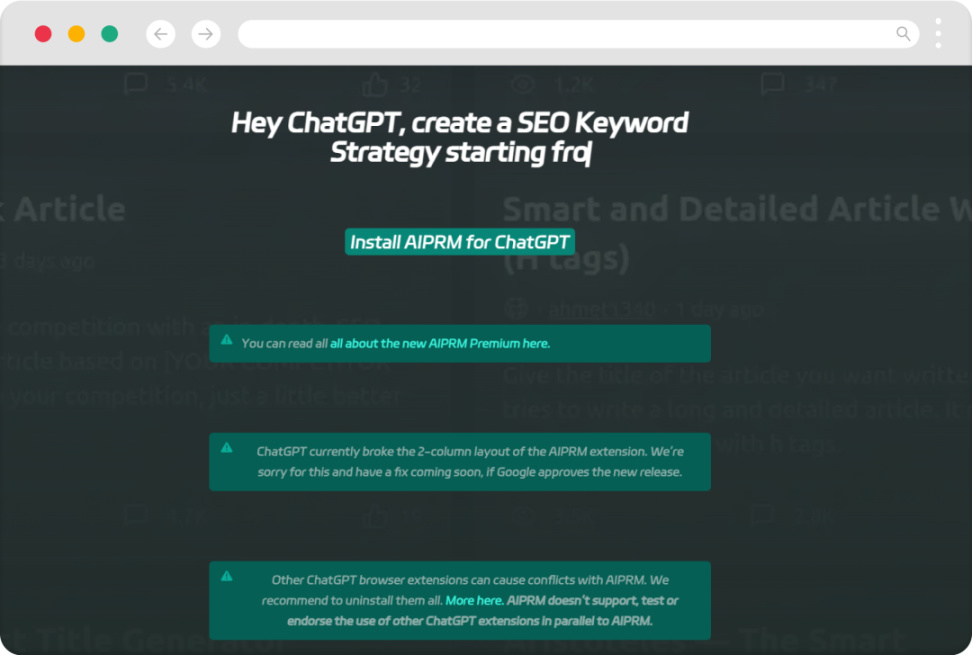Click the Install AIPRM for ChatGPT button

(x=459, y=242)
